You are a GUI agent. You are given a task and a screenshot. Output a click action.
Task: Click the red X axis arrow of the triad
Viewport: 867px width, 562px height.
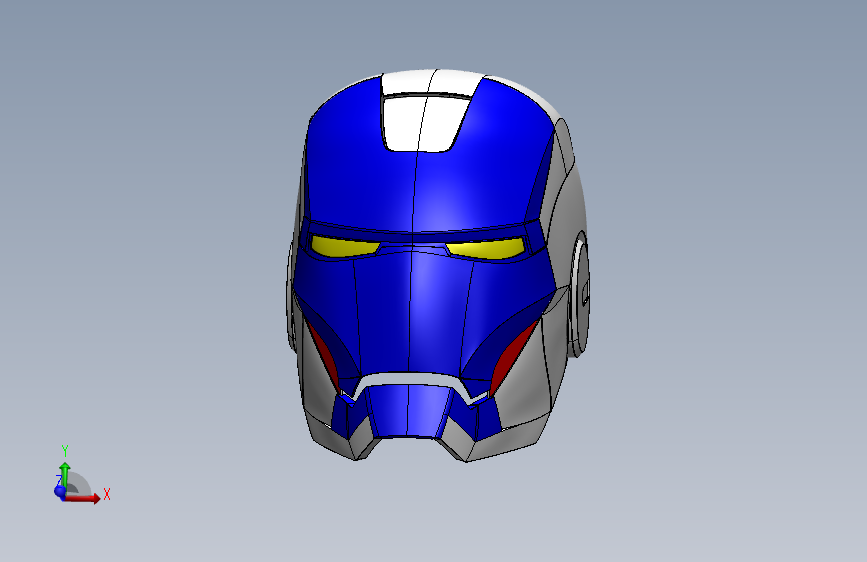coord(83,498)
